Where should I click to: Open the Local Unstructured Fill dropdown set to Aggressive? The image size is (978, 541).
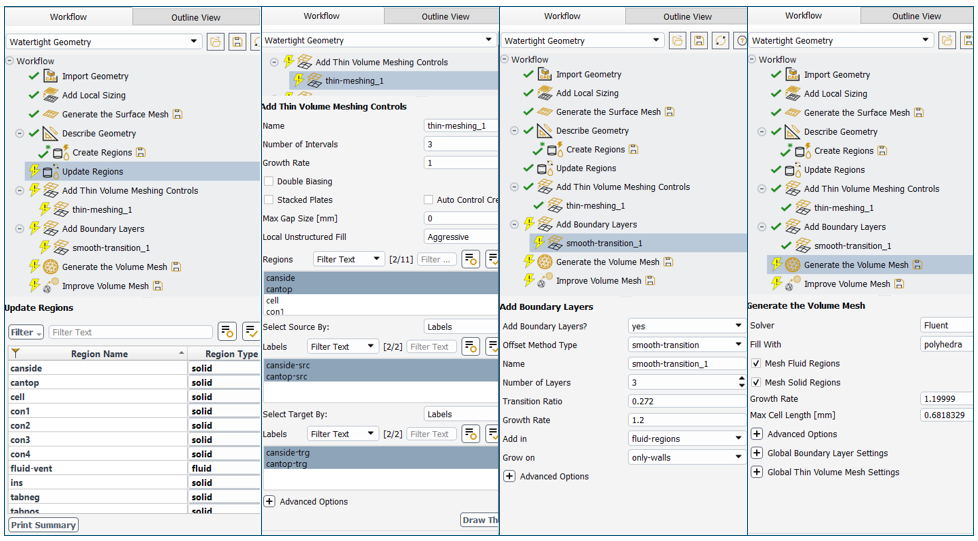[461, 237]
